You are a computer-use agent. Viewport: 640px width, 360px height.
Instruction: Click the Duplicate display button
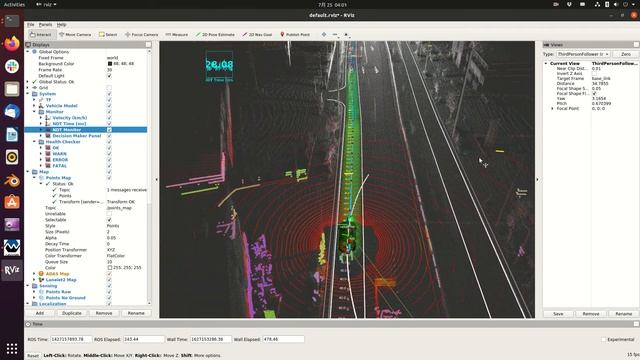tap(72, 313)
